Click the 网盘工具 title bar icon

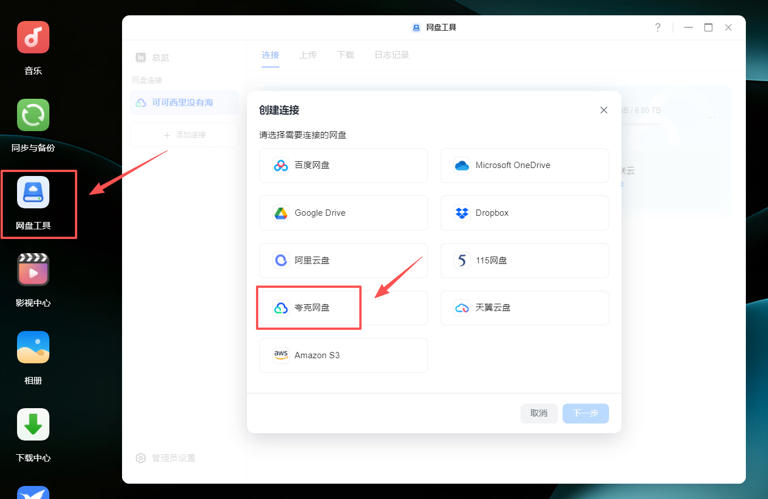coord(416,27)
